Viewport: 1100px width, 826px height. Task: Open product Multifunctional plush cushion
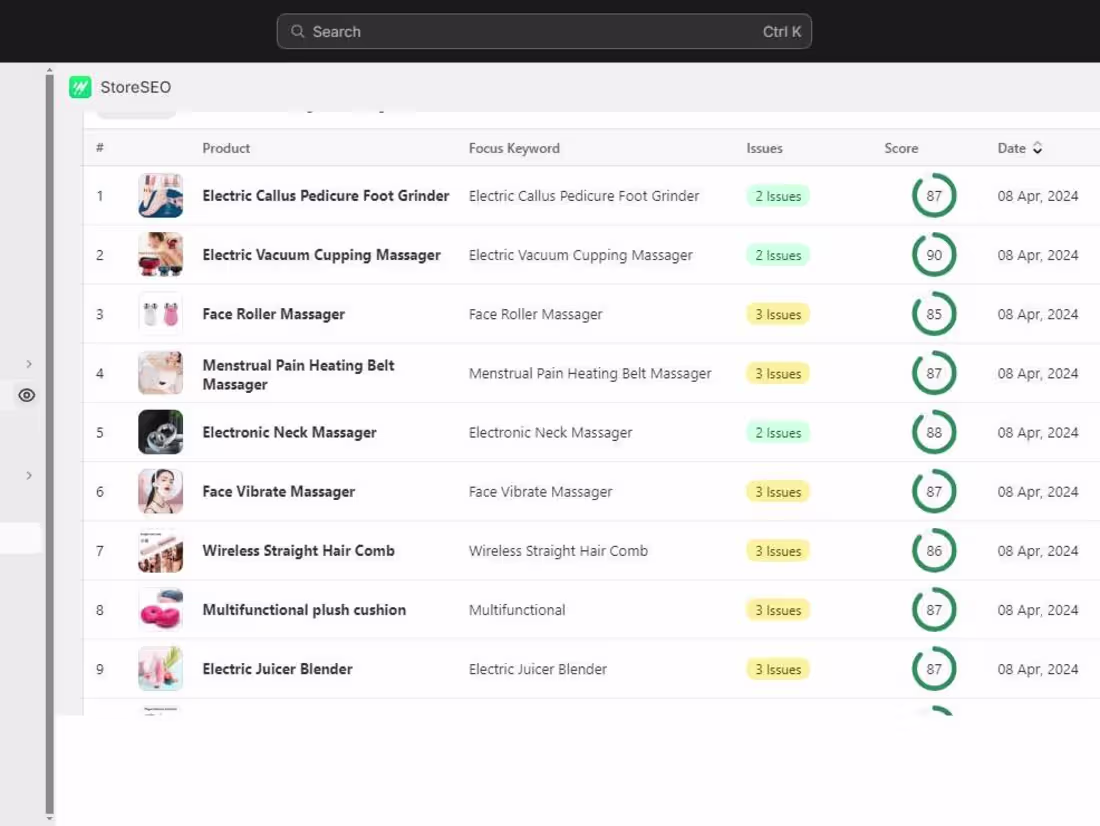pos(304,610)
